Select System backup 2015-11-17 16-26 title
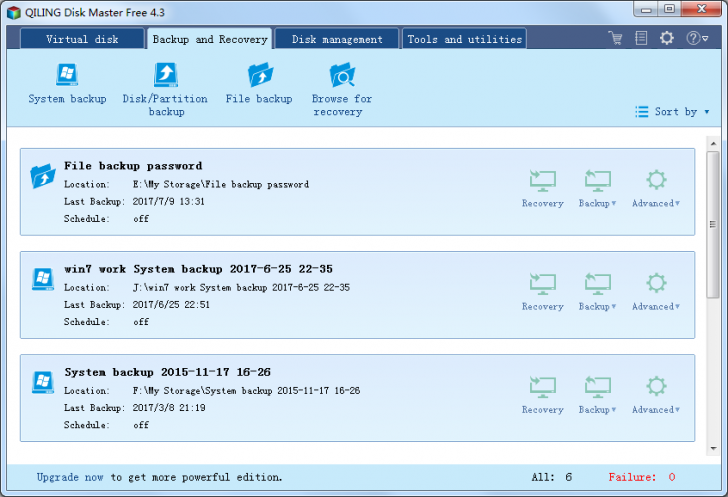The width and height of the screenshot is (728, 497). (x=168, y=372)
